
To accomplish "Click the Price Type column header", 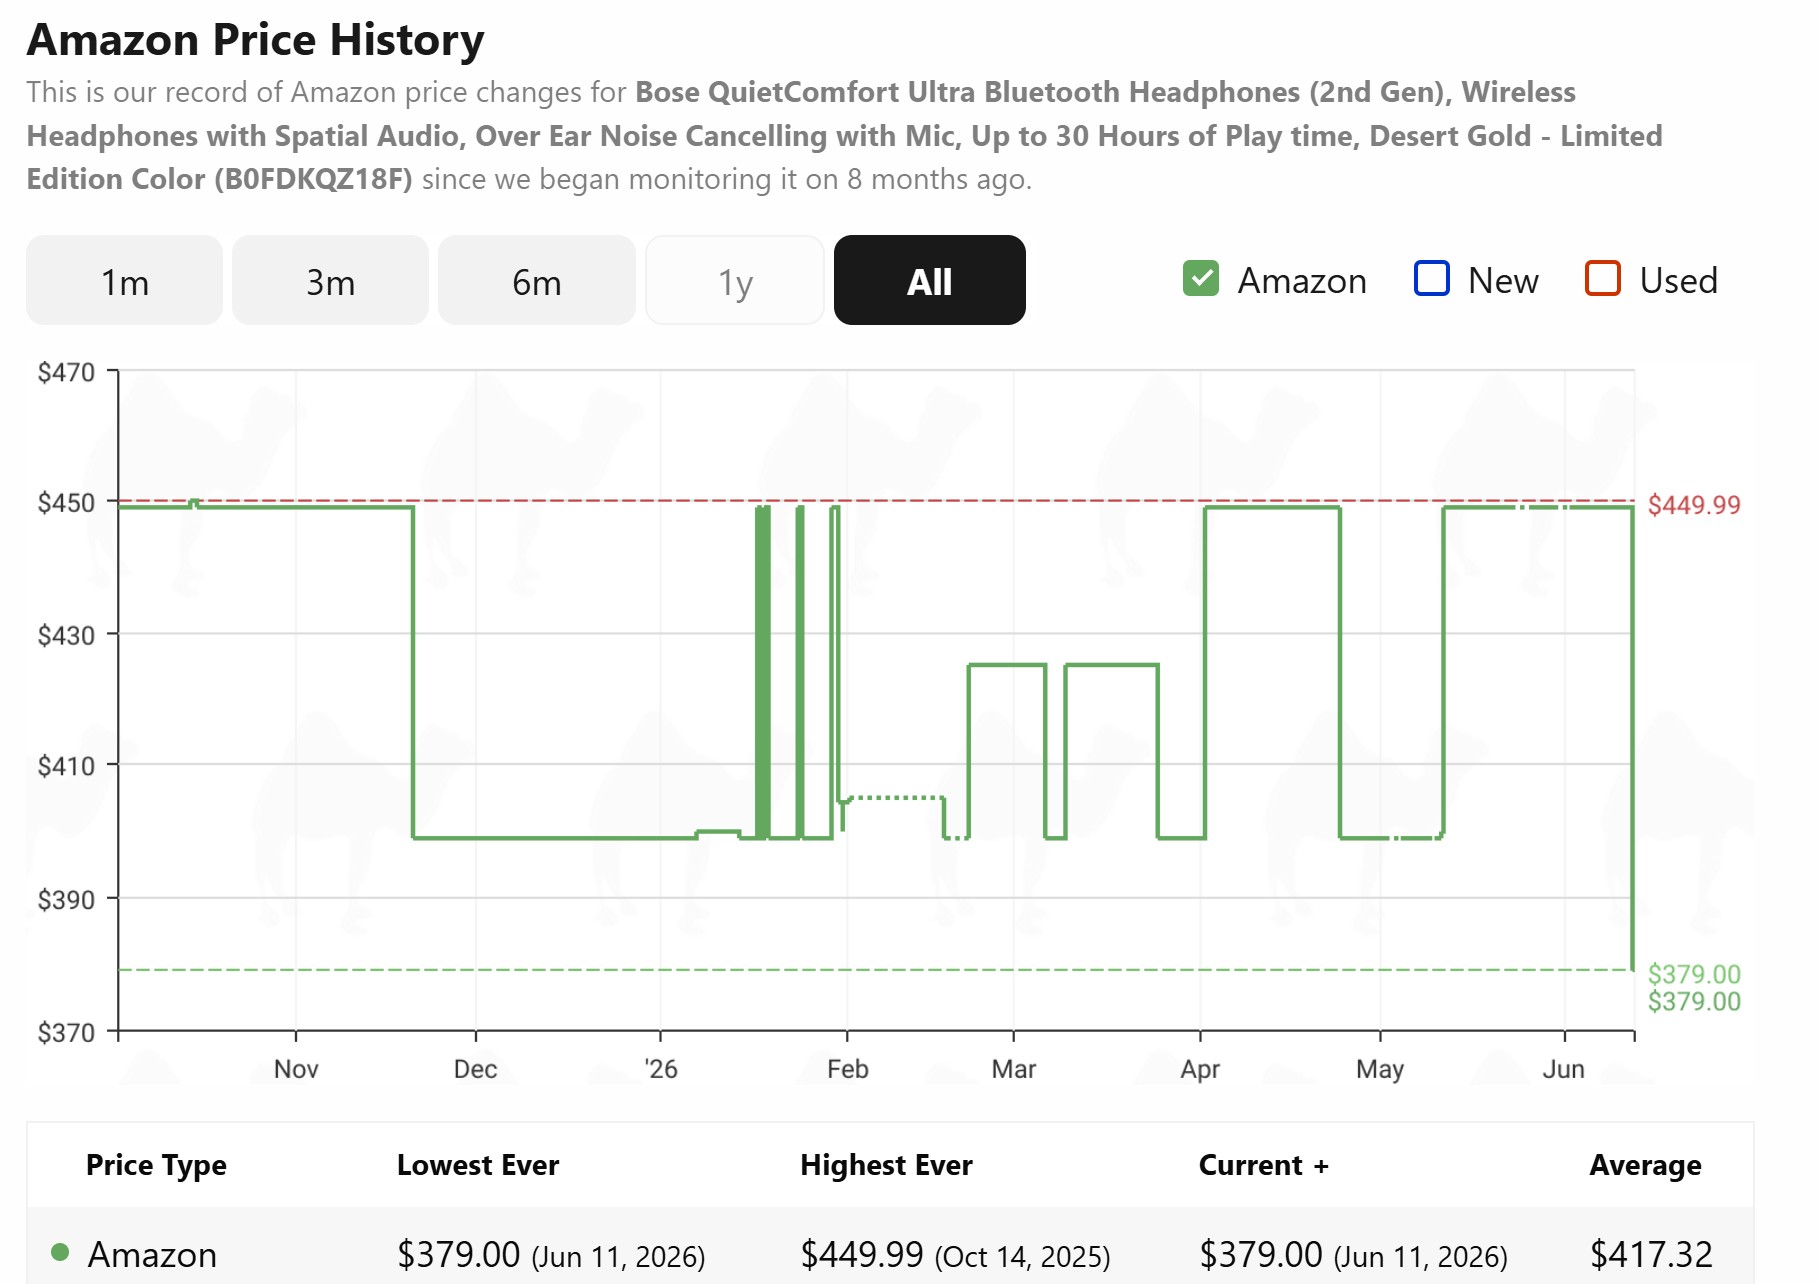I will click(x=156, y=1165).
